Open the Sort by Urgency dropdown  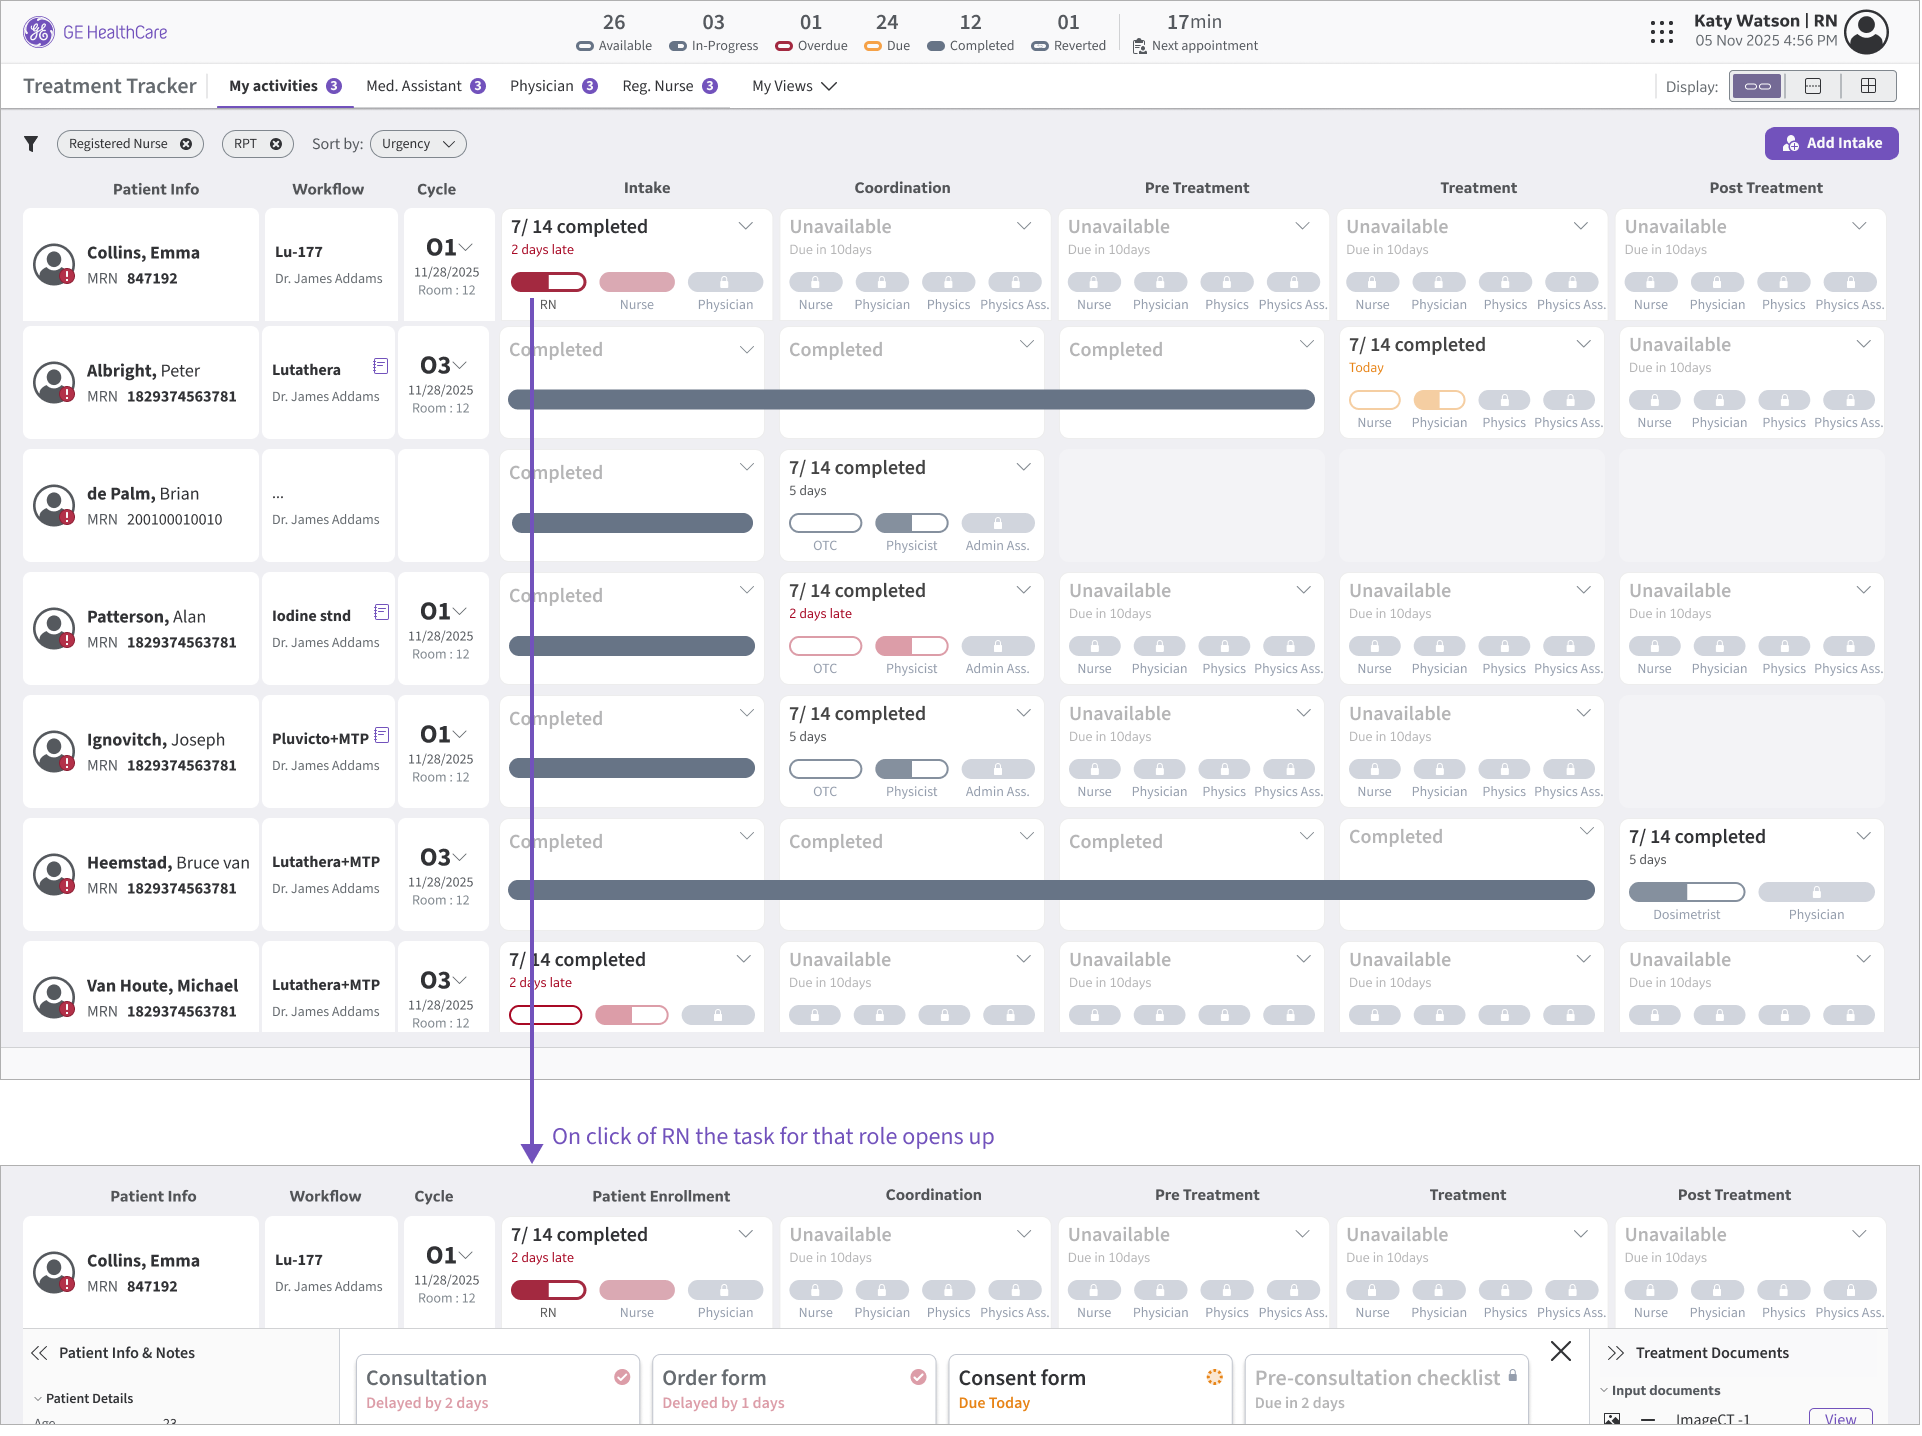coord(418,144)
